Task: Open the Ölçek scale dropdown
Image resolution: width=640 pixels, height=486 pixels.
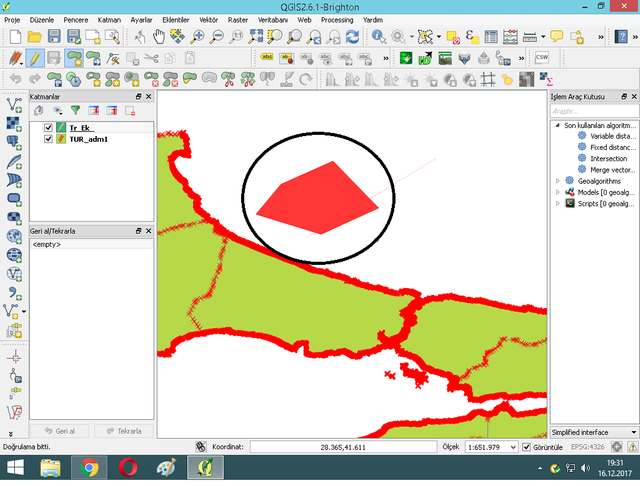Action: pyautogui.click(x=513, y=447)
